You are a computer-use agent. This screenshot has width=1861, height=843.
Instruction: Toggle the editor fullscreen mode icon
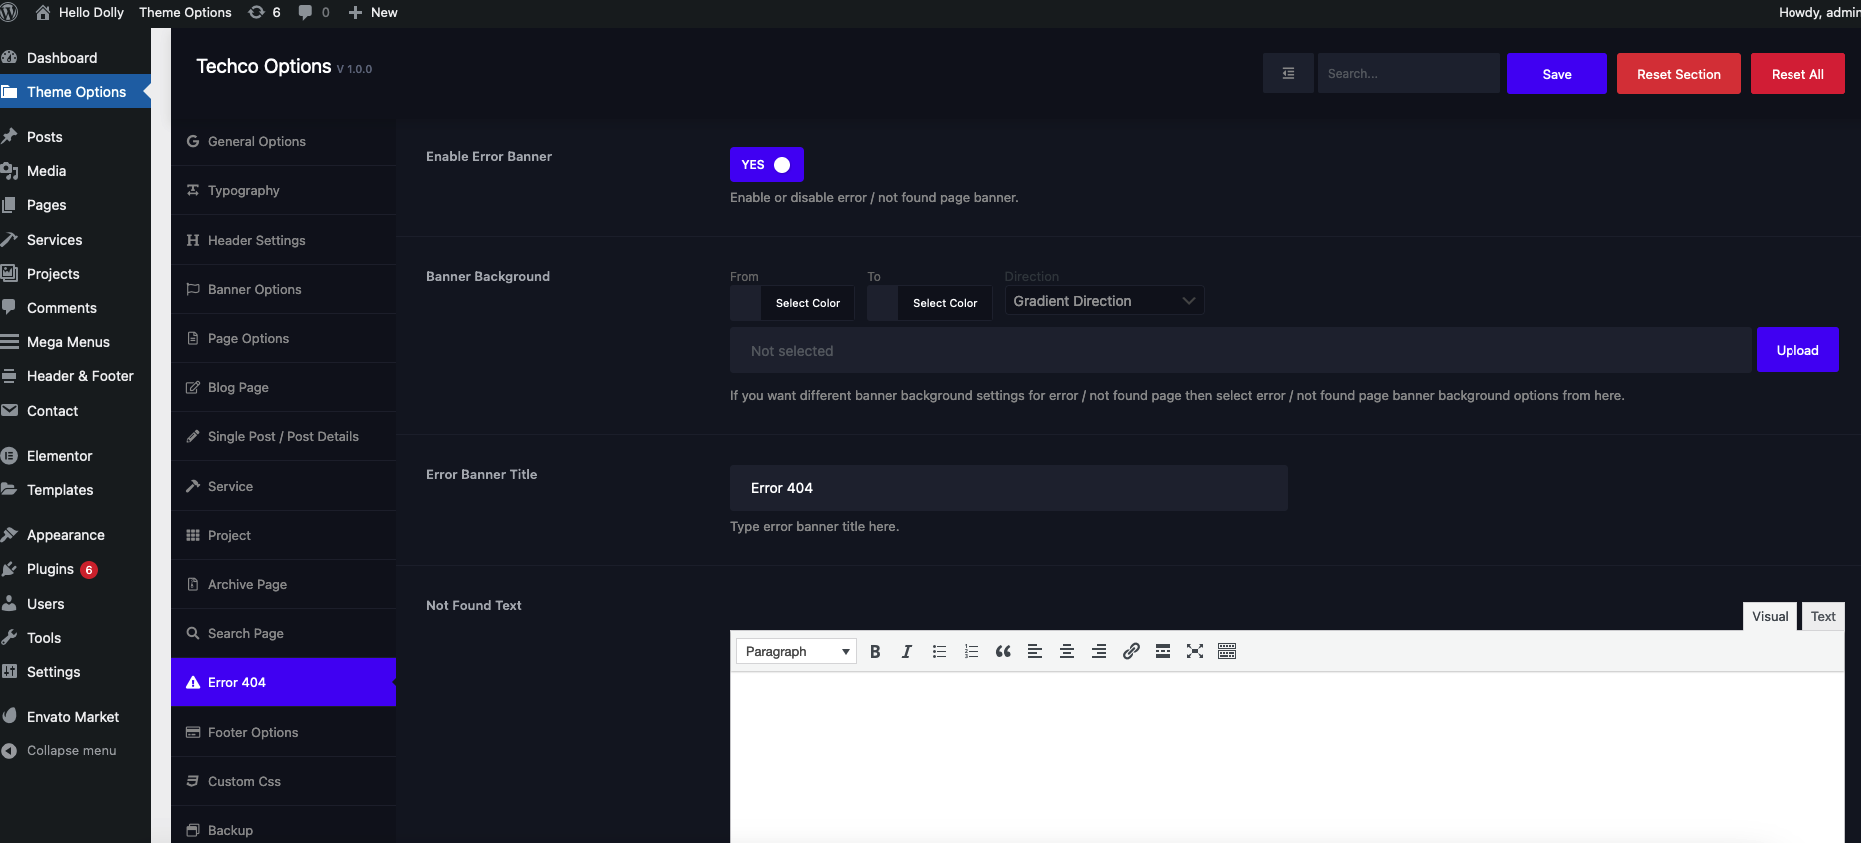[x=1195, y=652]
